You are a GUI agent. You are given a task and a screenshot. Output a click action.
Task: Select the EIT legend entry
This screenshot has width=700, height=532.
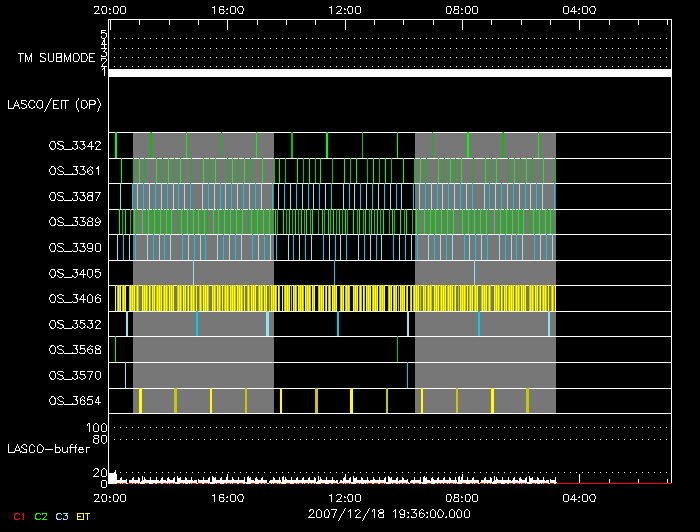tap(83, 516)
